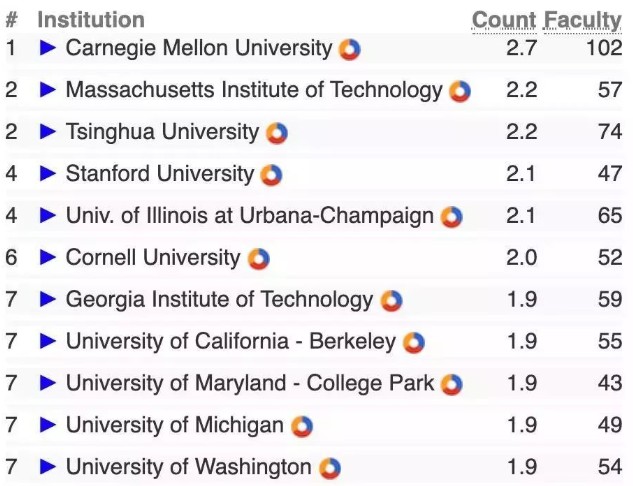Viewport: 633px width, 486px height.
Task: Open Carnegie Mellon University's pie chart icon
Action: point(350,50)
